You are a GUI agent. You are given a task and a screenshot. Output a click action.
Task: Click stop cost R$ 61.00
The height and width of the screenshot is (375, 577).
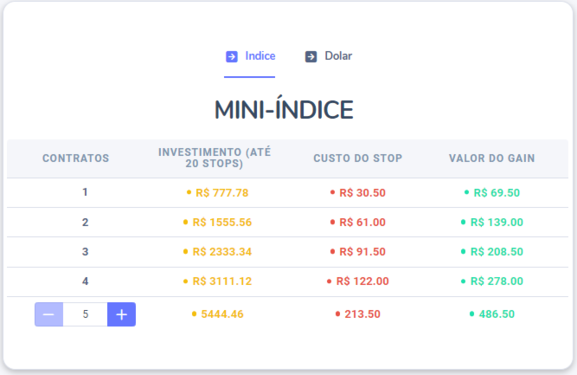(362, 222)
